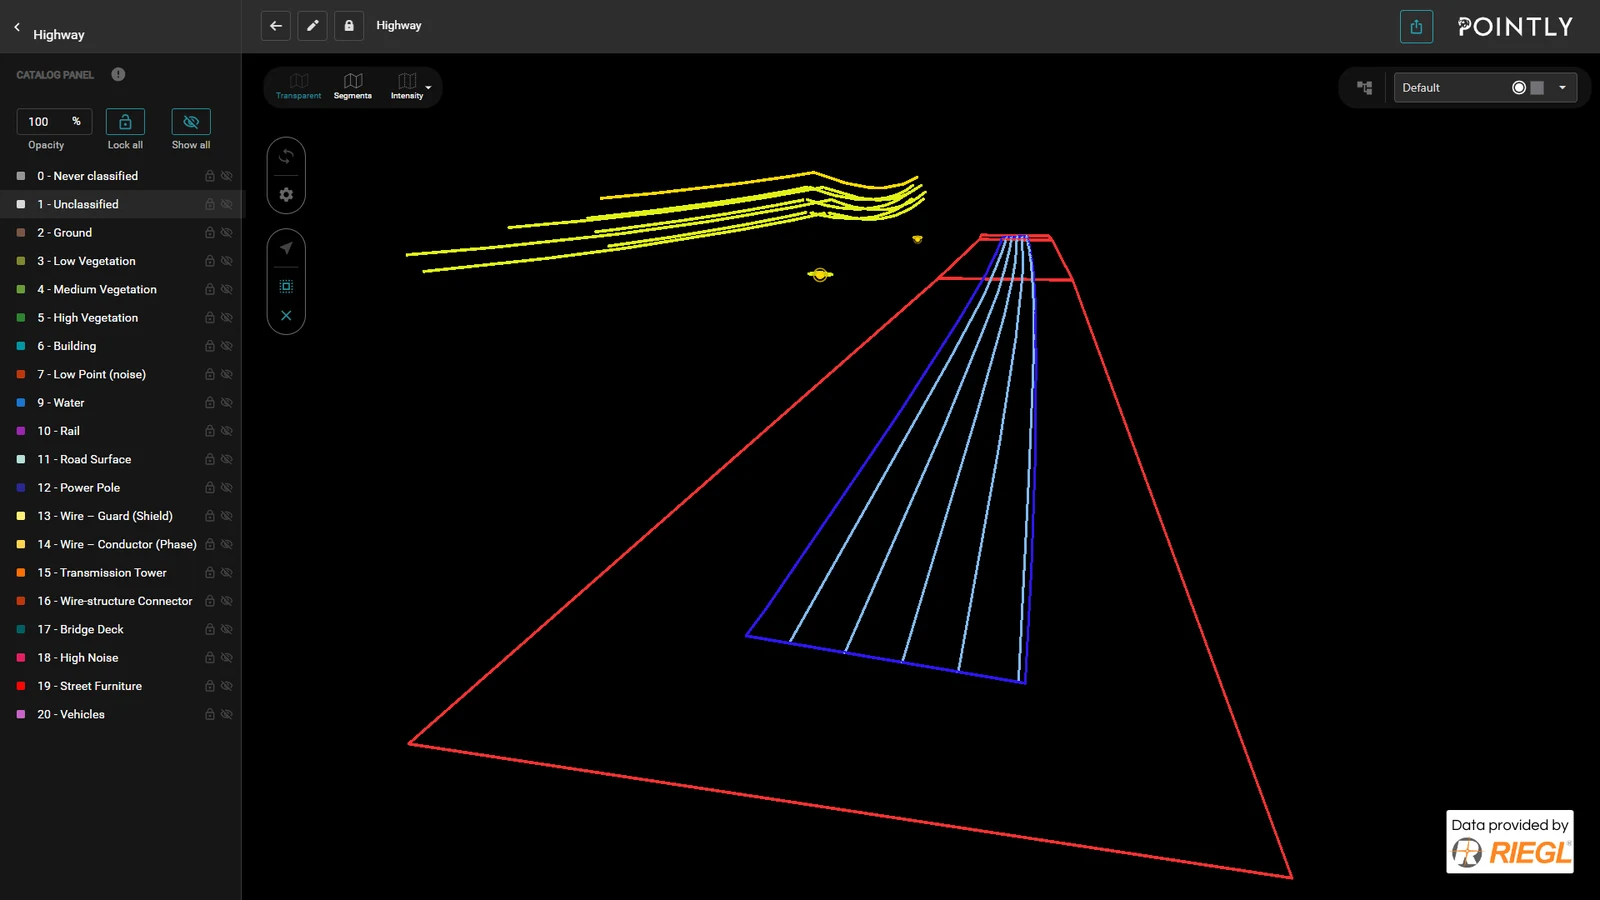Click the Lock all button
This screenshot has height=900, width=1600.
125,122
